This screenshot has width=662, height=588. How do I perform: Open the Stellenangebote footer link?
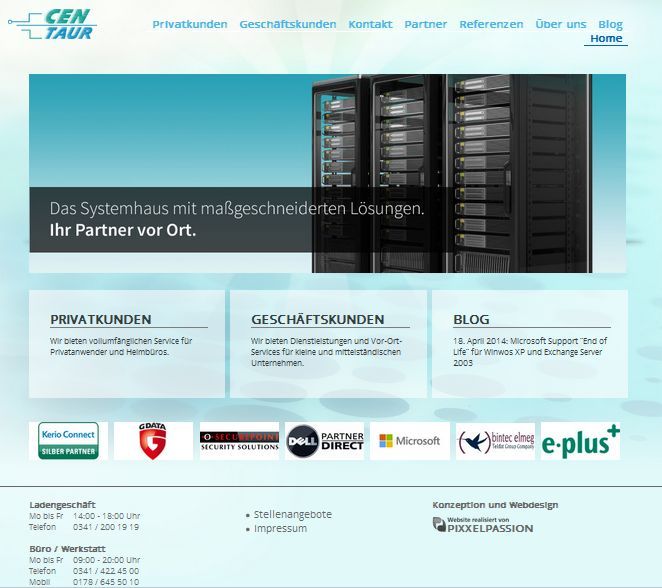(x=293, y=515)
